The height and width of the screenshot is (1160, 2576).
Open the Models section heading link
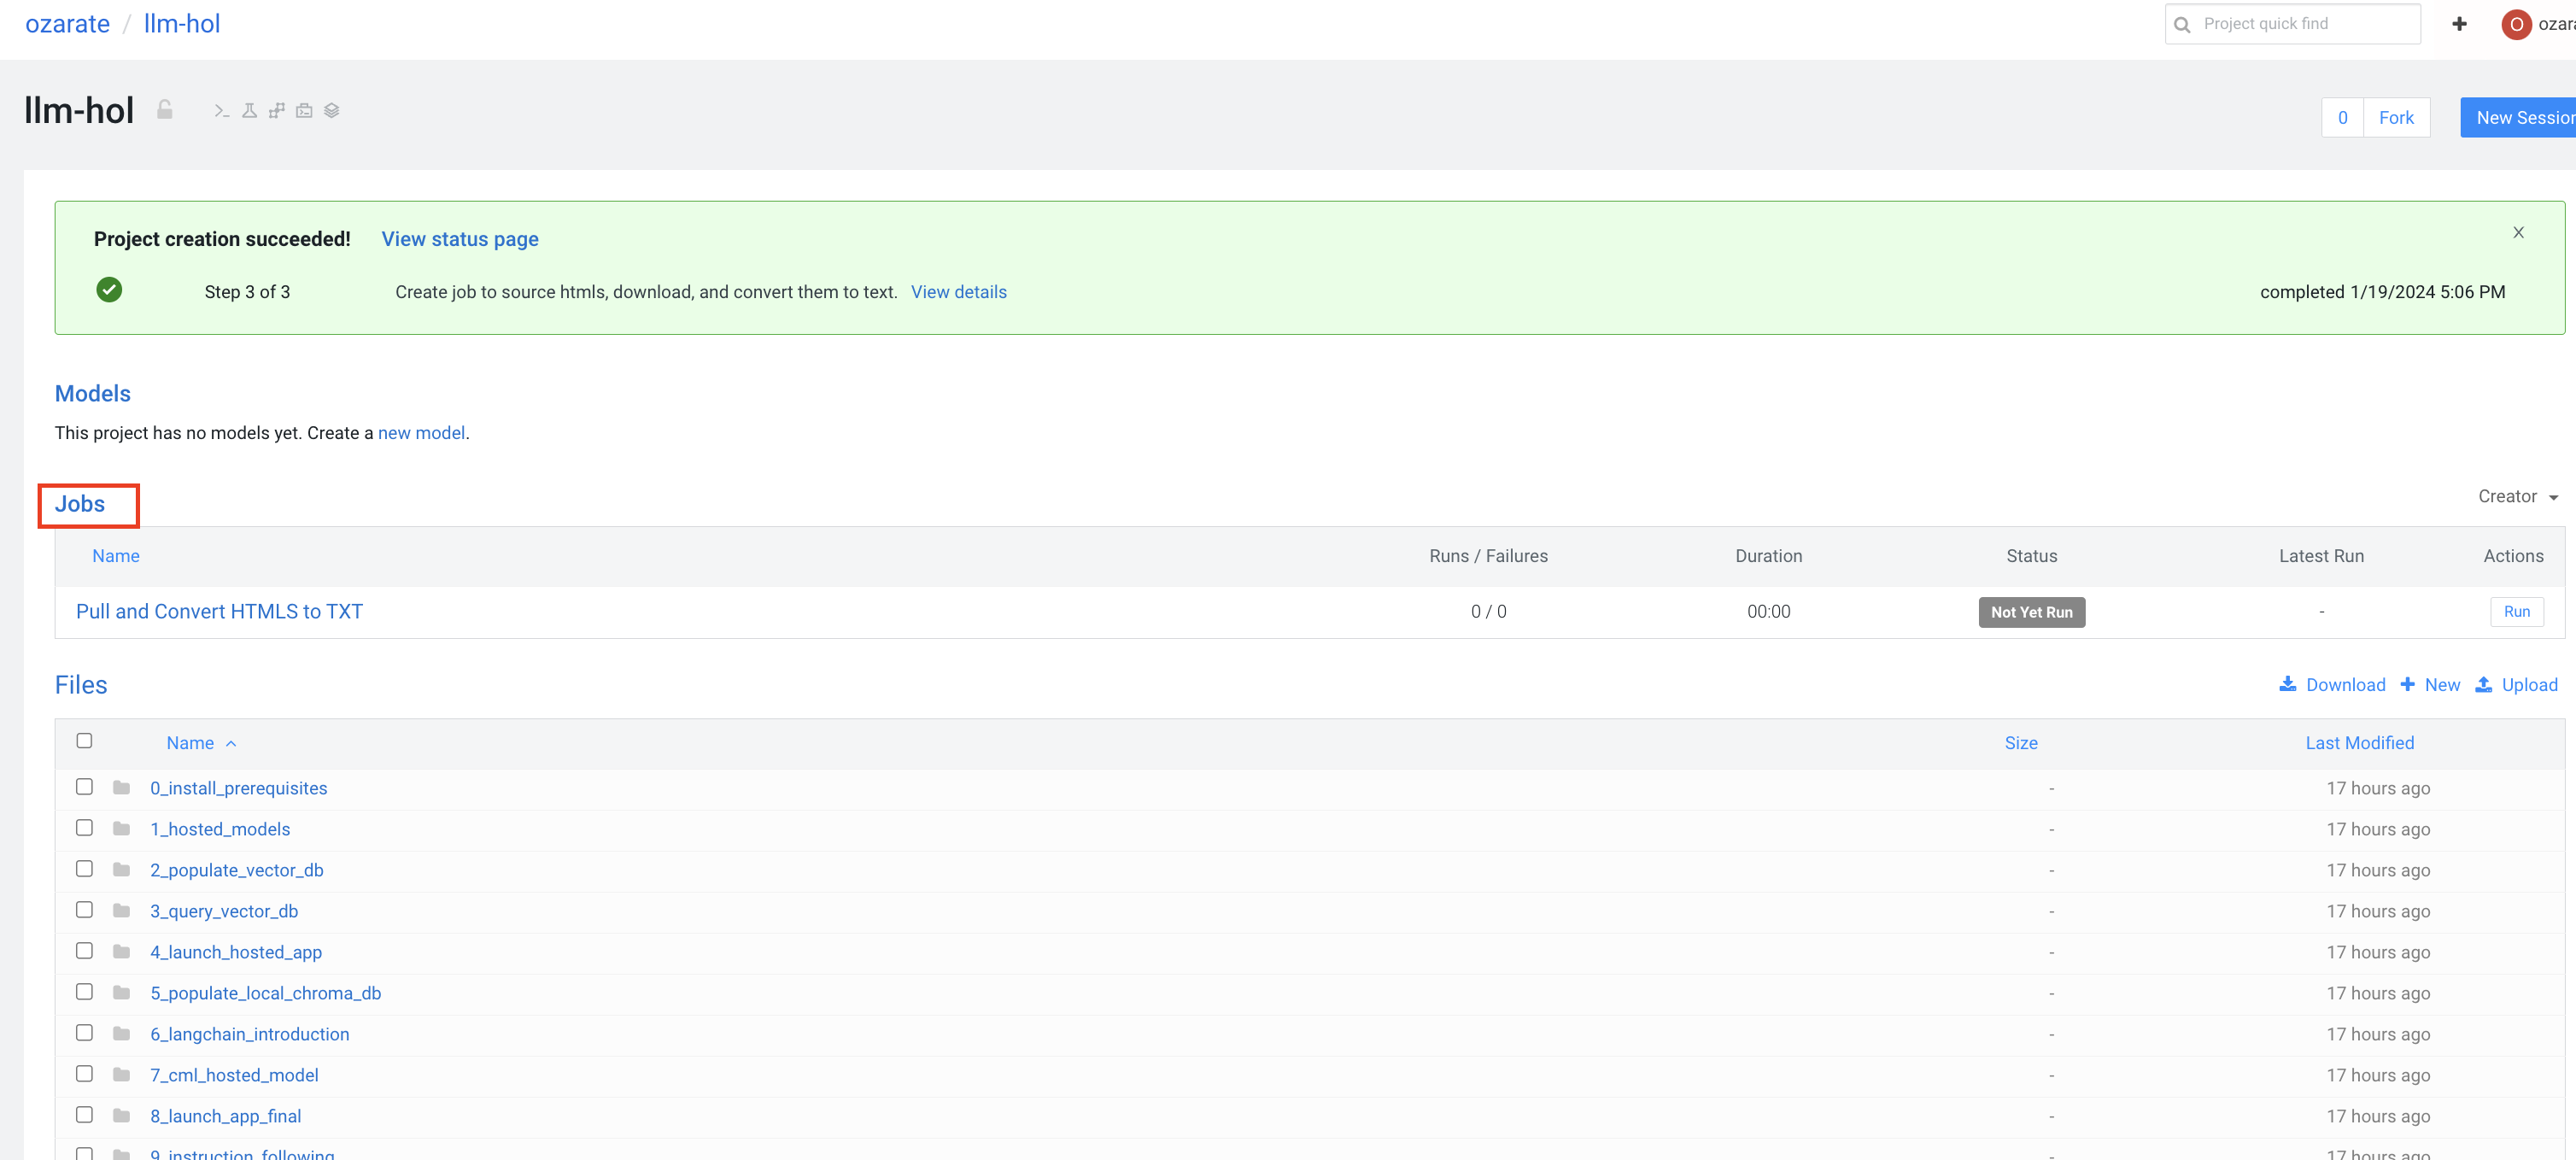tap(93, 394)
